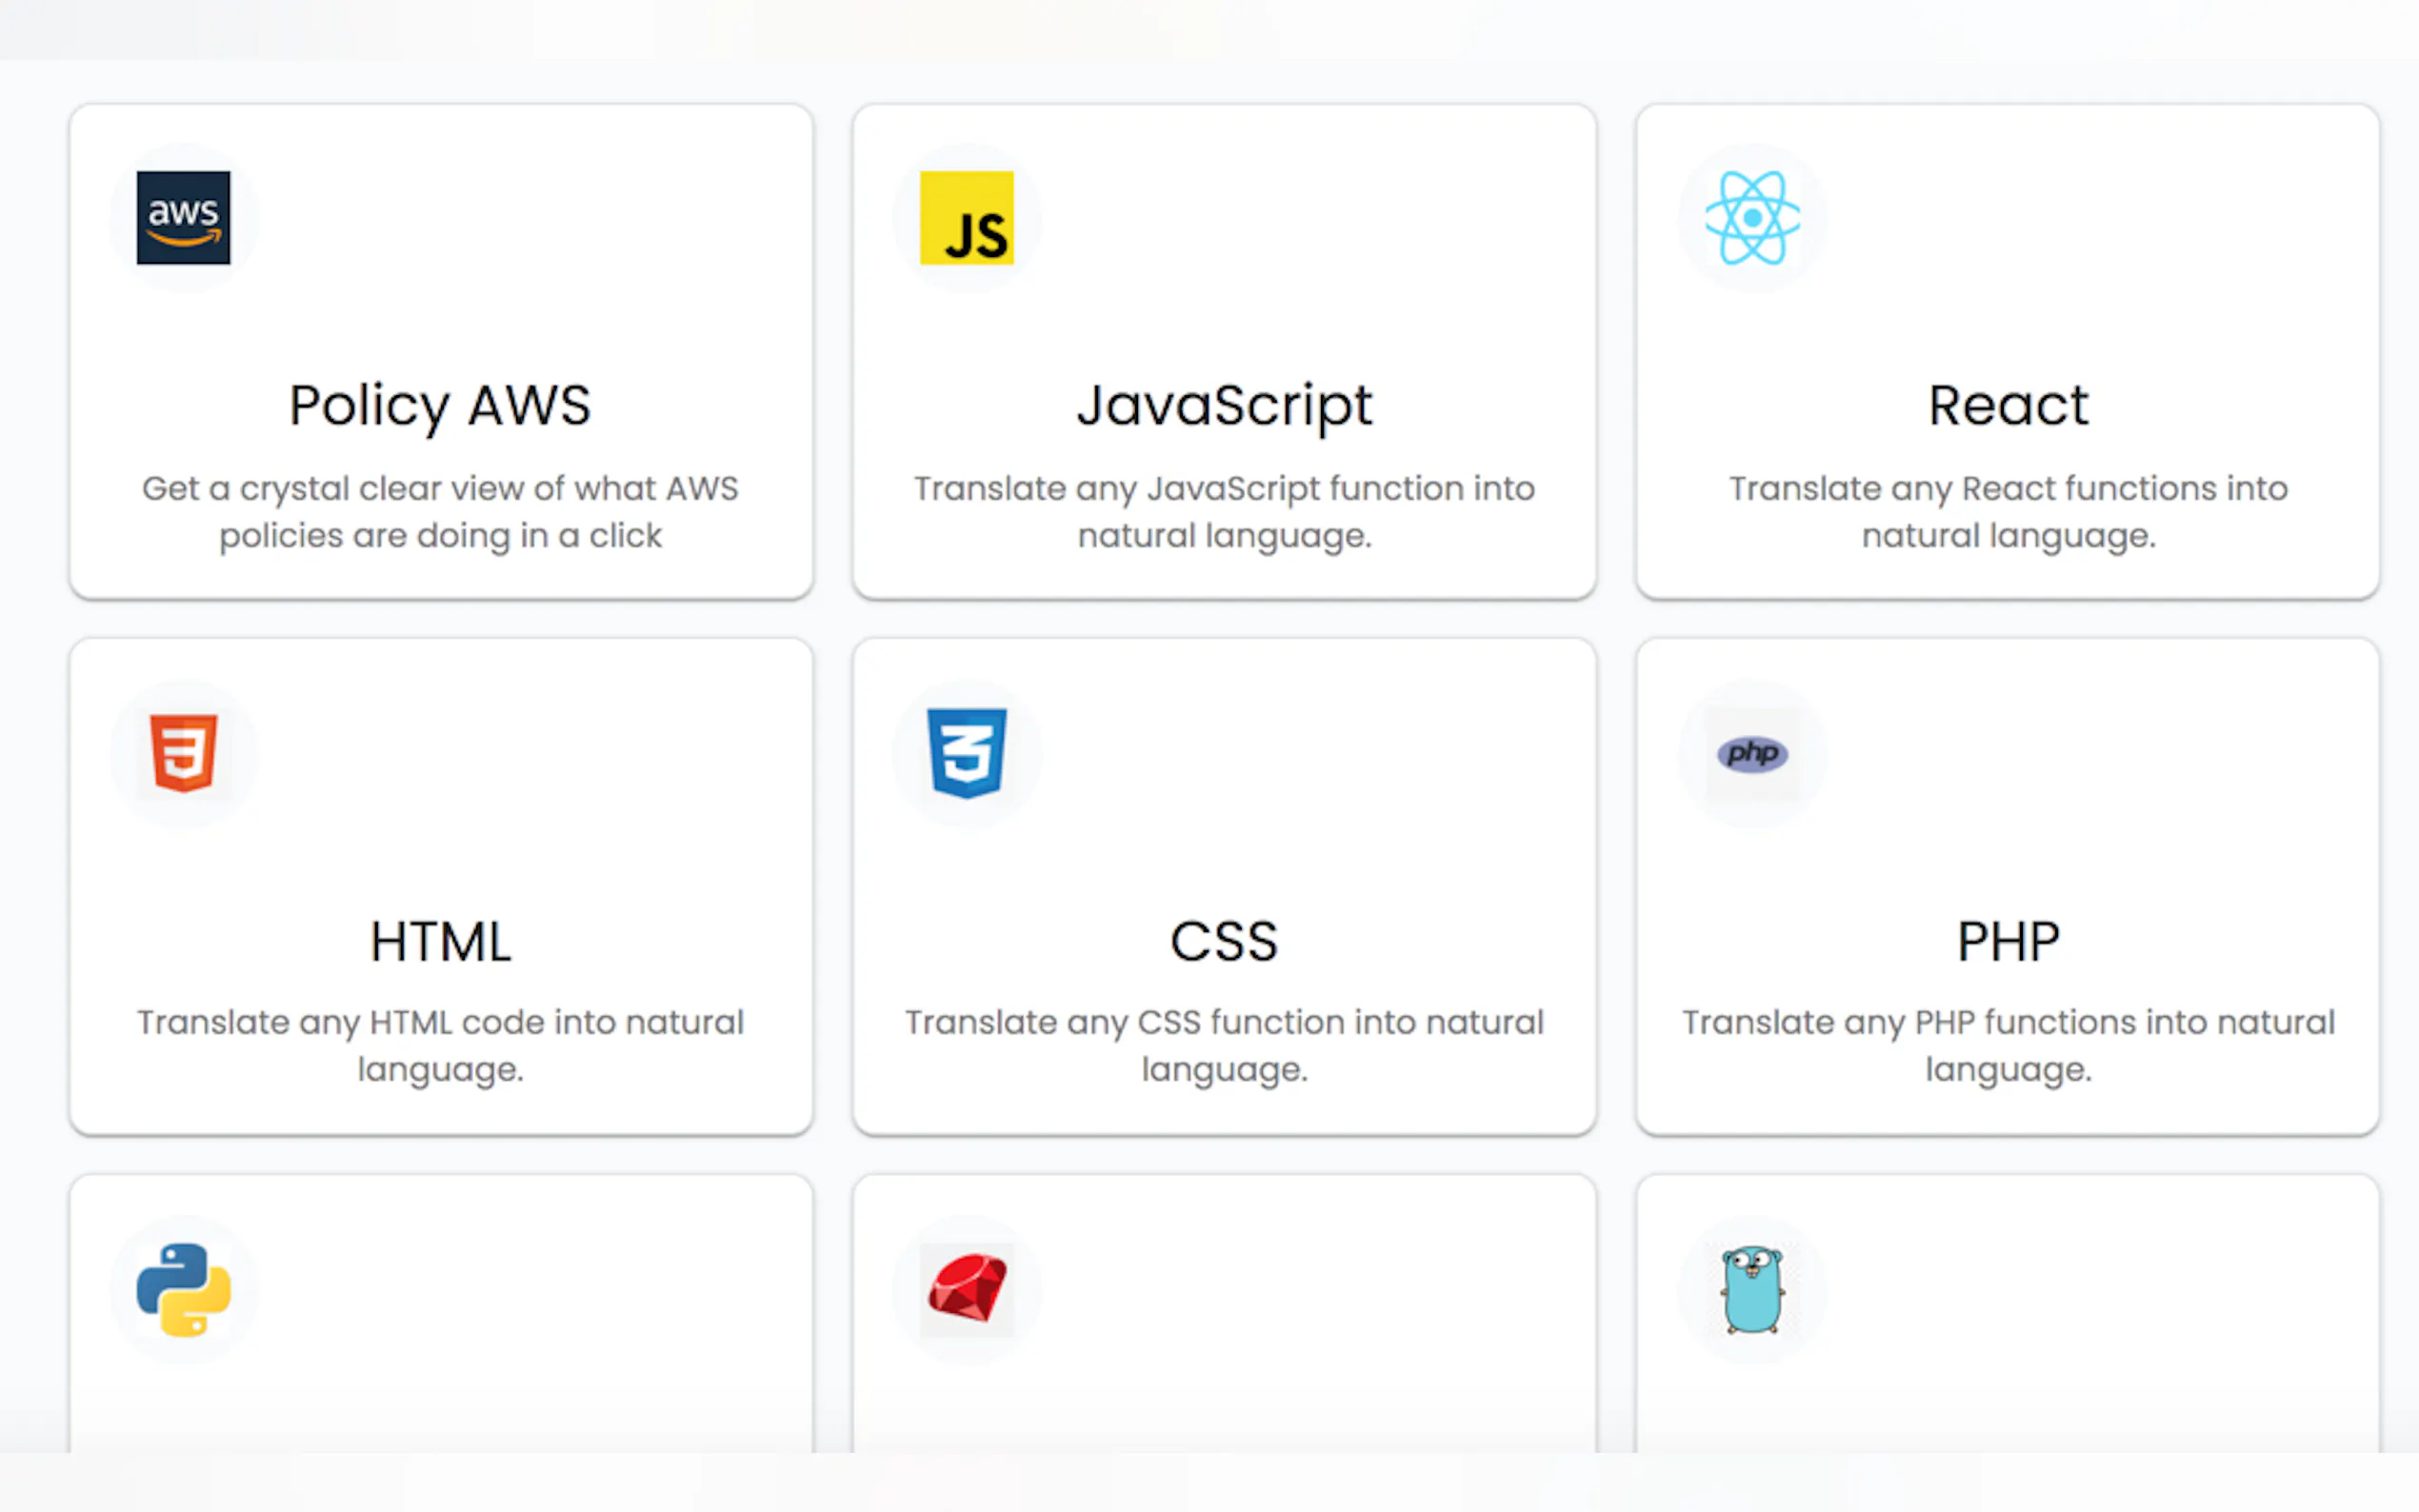The height and width of the screenshot is (1512, 2419).
Task: Click the Go gopher mascot icon
Action: [1751, 1289]
